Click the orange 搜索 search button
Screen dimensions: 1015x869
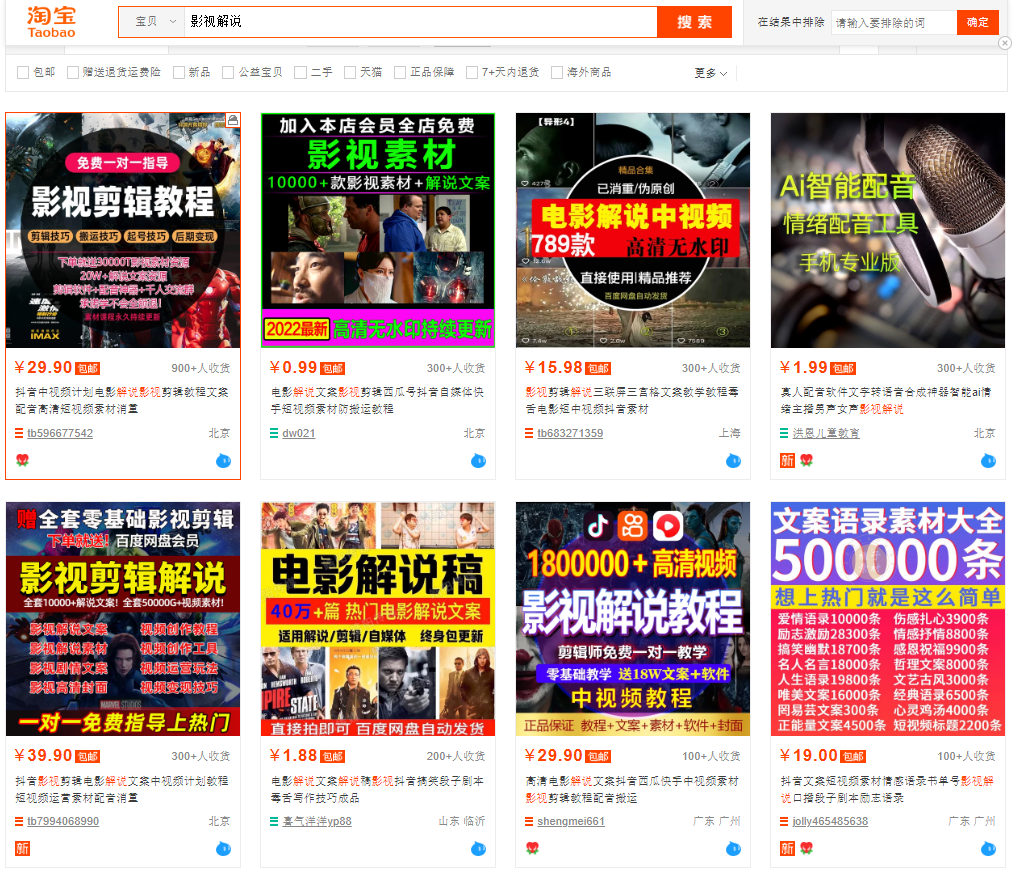pos(695,22)
